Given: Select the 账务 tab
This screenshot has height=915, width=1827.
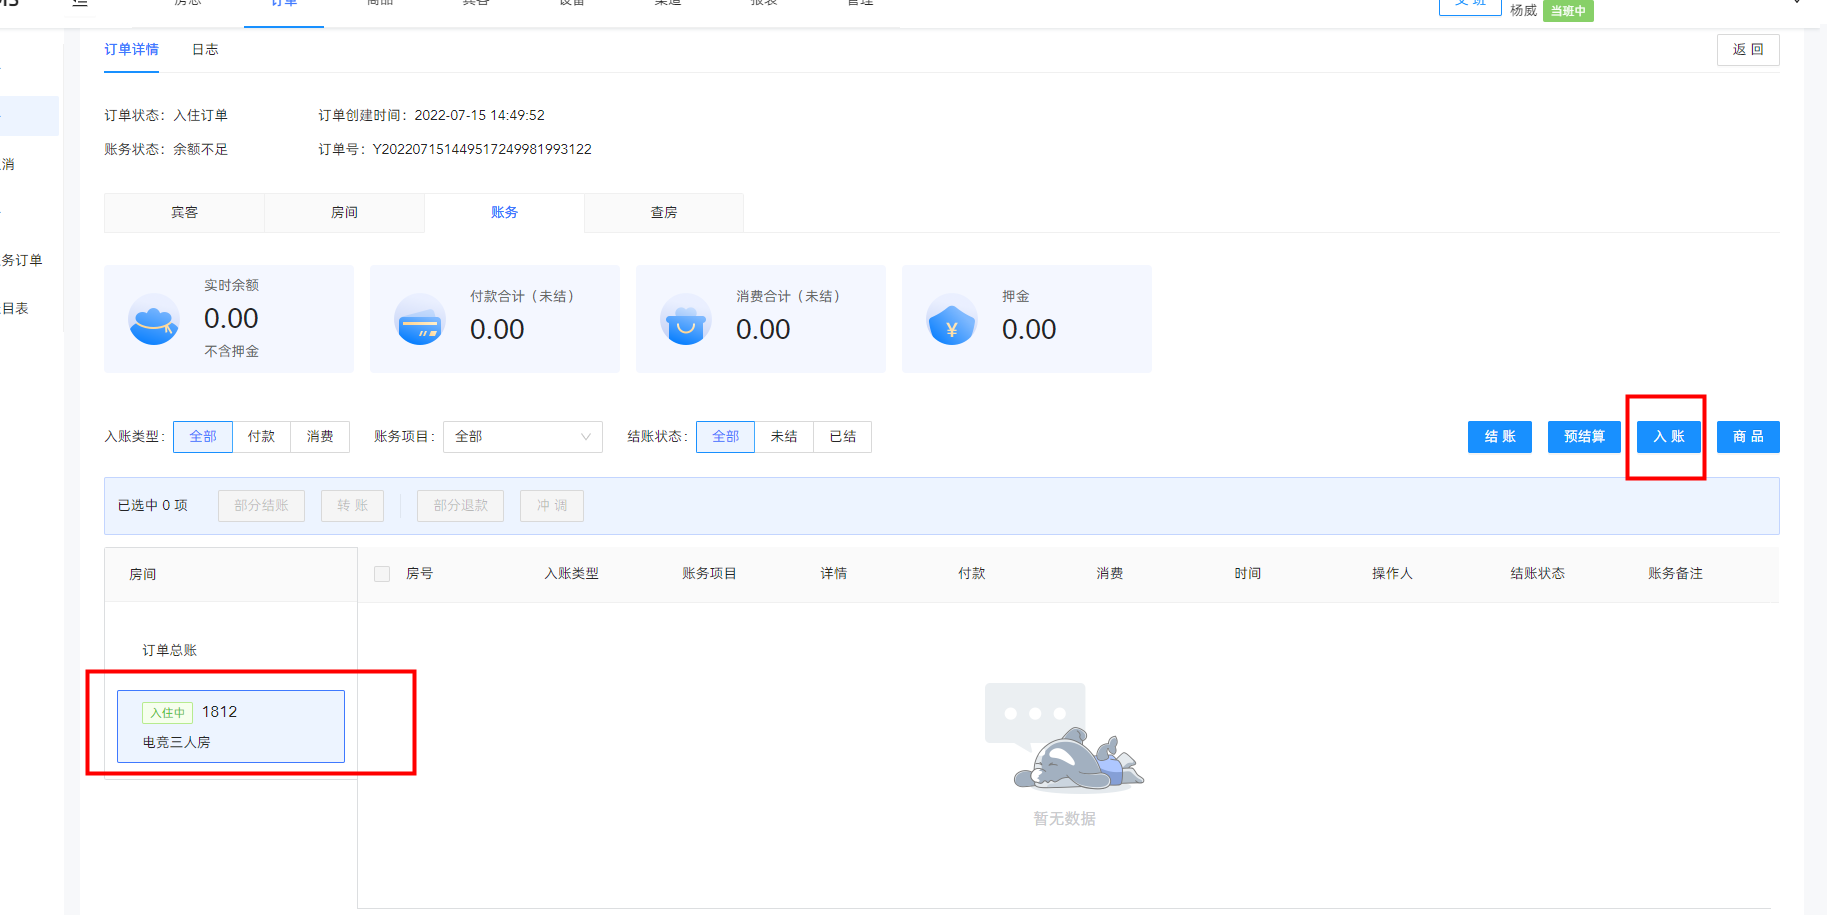Looking at the screenshot, I should pos(504,212).
